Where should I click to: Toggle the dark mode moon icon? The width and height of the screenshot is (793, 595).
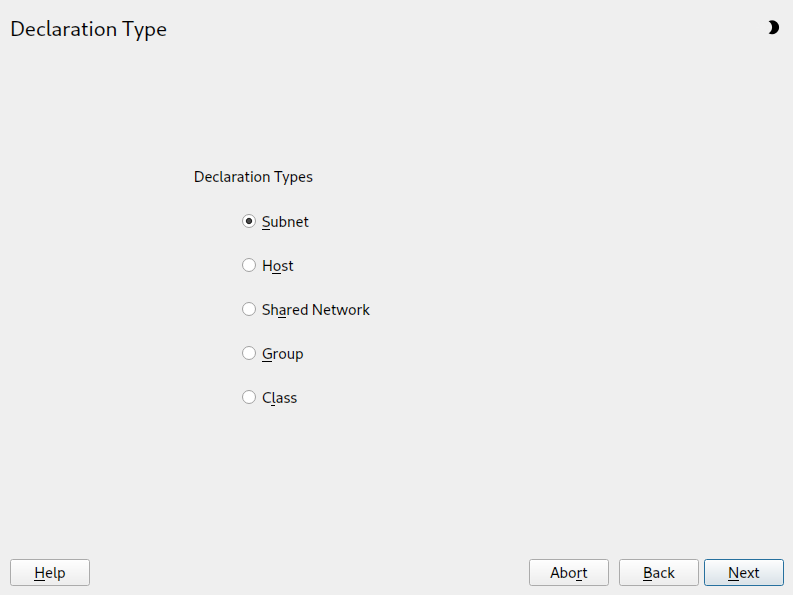pyautogui.click(x=772, y=28)
